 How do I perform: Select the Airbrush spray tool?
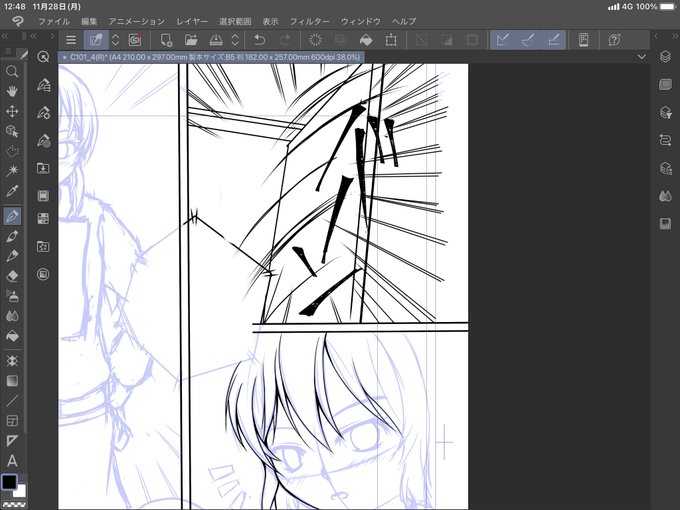click(12, 296)
